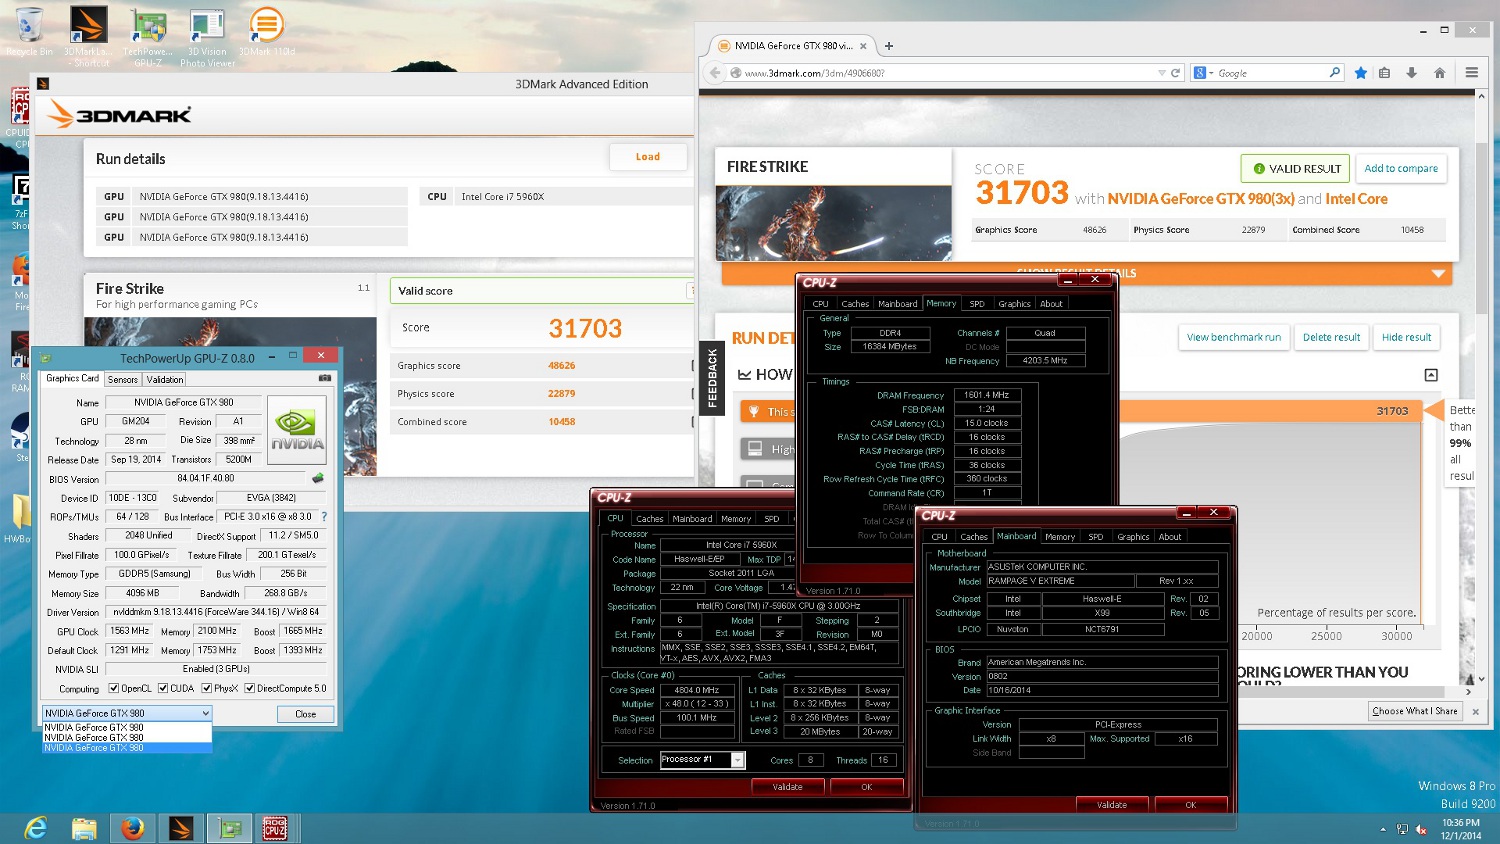1500x844 pixels.
Task: Open the 3DMark shortcut desktop icon
Action: (x=88, y=35)
